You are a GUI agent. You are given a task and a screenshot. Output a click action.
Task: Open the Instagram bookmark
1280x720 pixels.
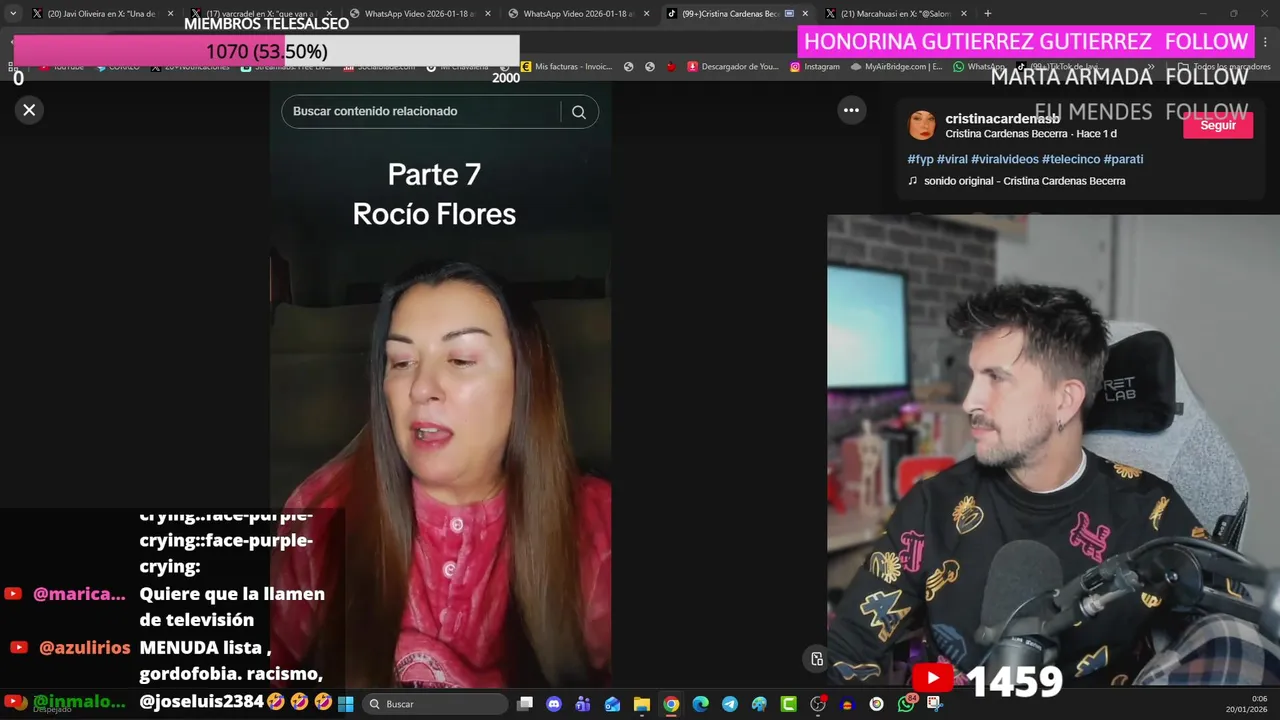point(815,67)
